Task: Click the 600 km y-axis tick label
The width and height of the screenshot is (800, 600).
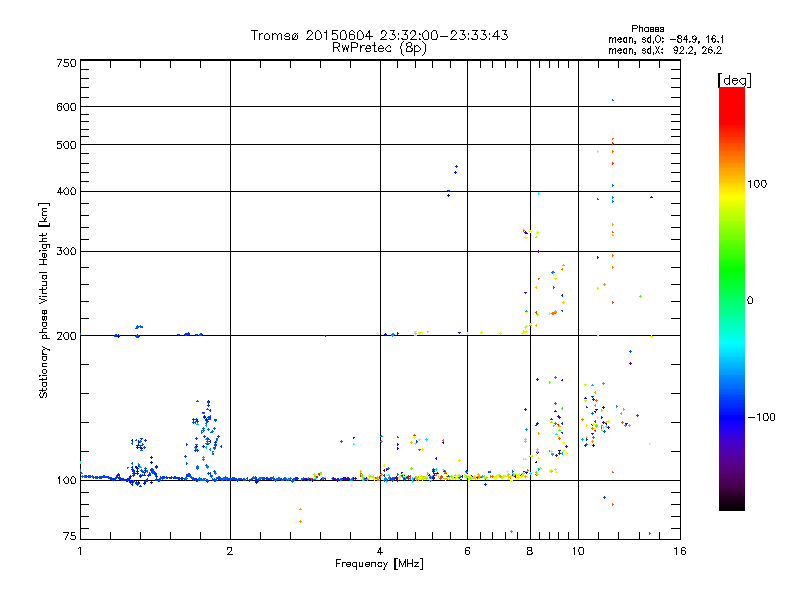Action: pos(67,107)
